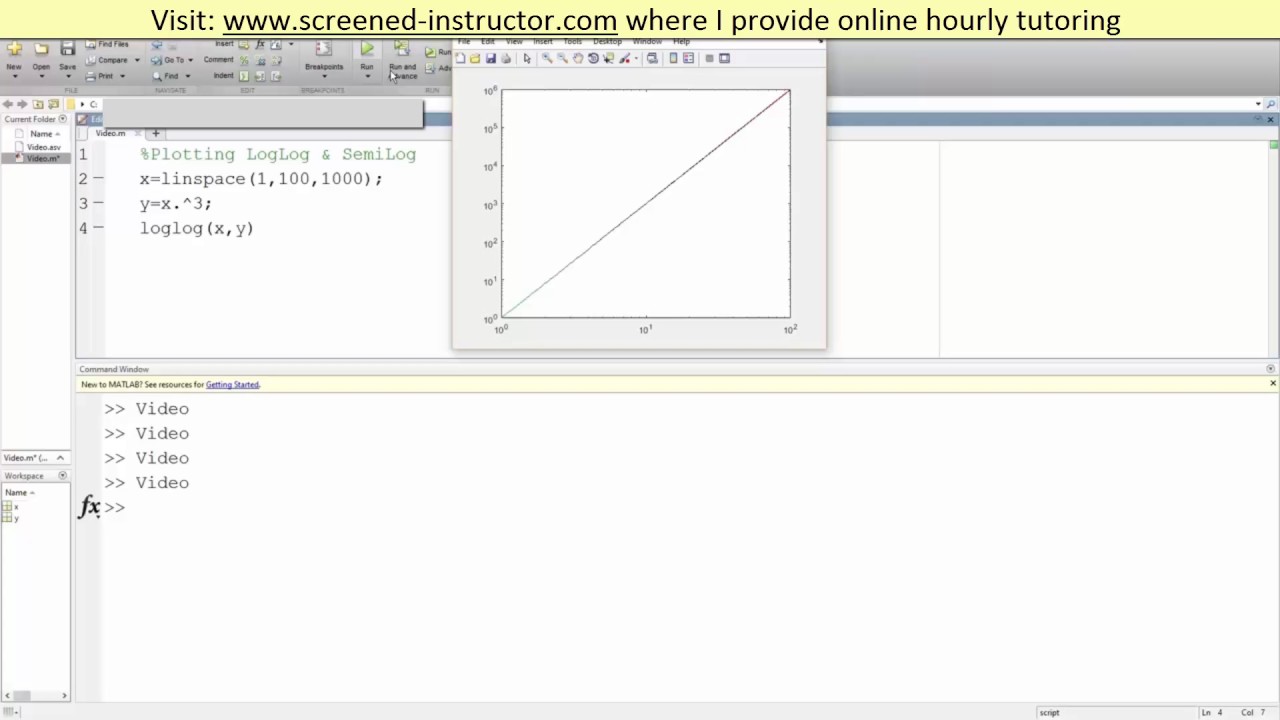Click the Compare tool
The width and height of the screenshot is (1280, 720).
coord(106,60)
